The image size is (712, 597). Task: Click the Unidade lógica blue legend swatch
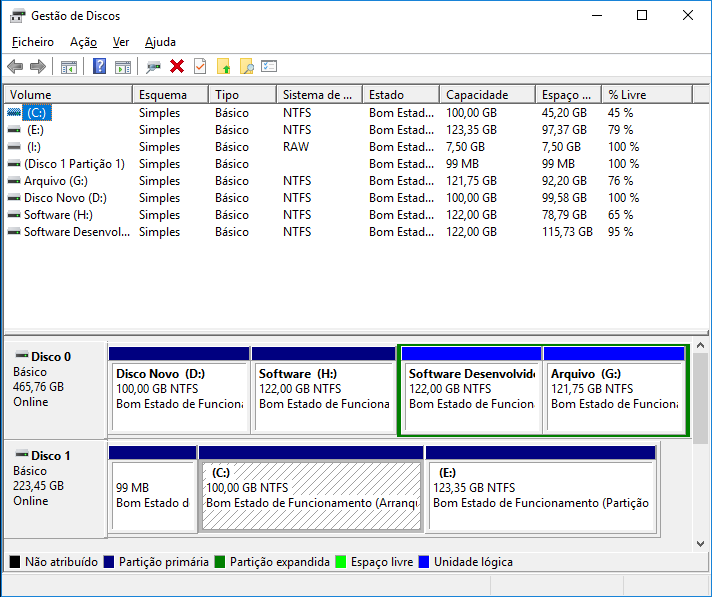point(424,562)
